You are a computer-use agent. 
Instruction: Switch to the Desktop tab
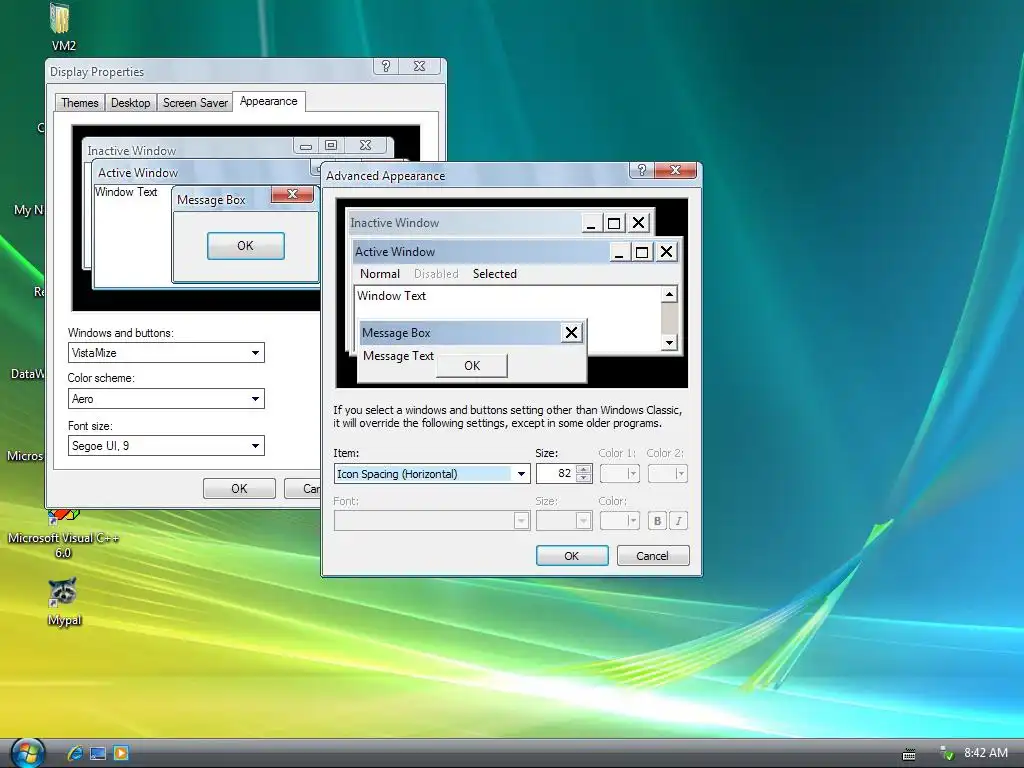pos(131,103)
